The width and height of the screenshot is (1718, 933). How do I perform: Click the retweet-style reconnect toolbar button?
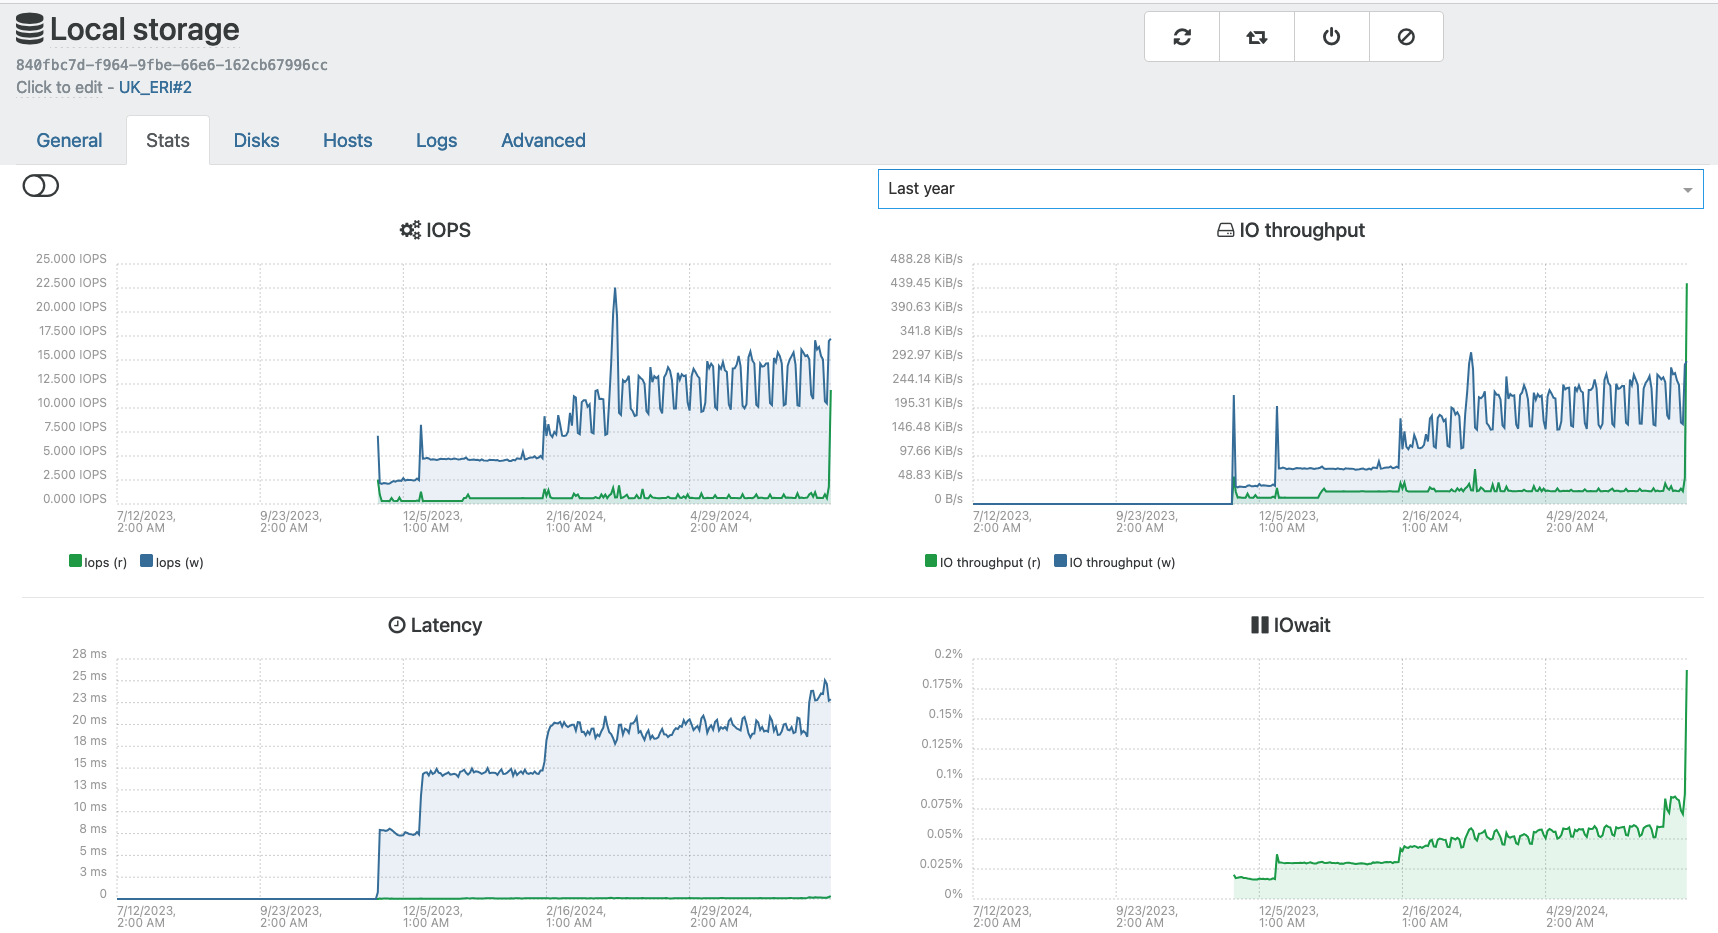coord(1257,37)
